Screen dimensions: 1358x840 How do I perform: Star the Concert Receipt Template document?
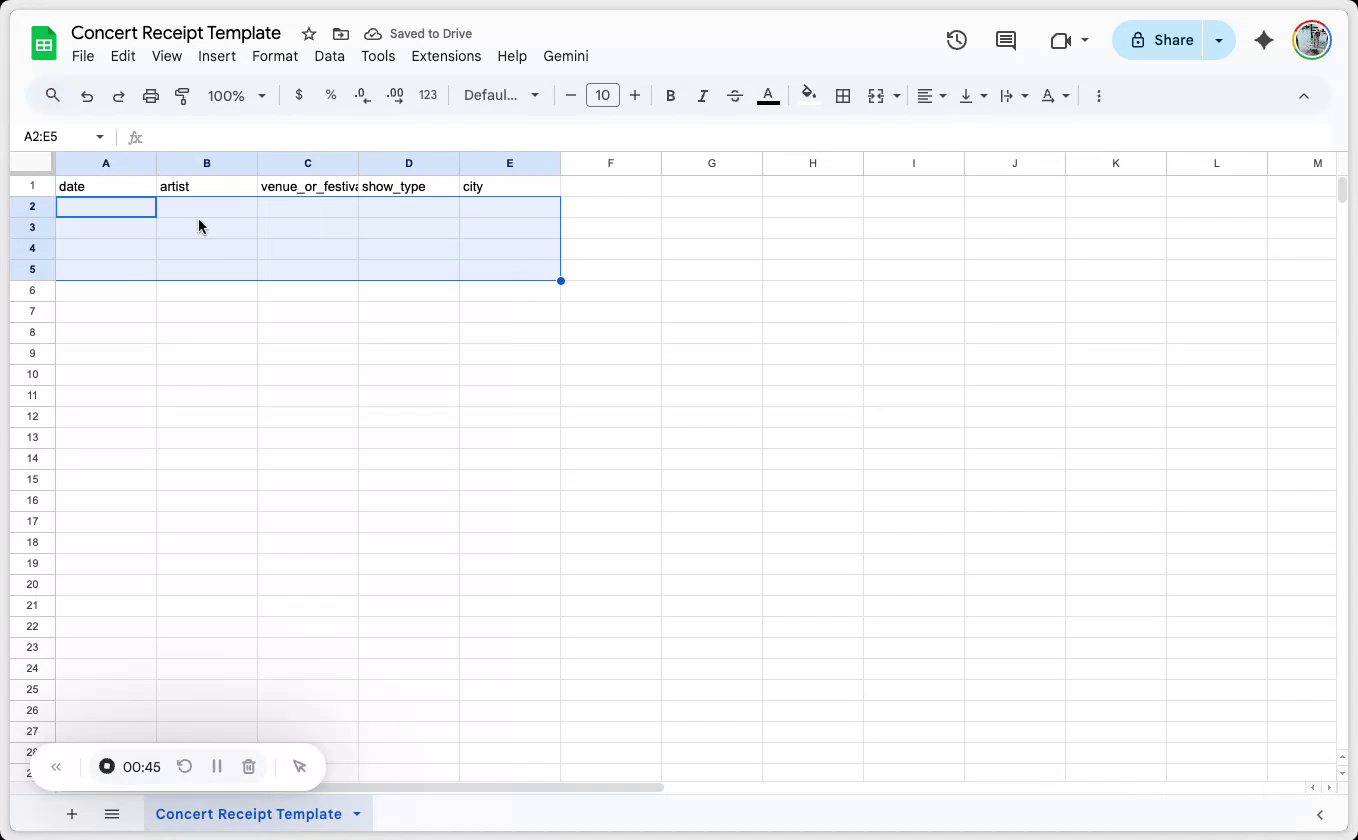point(309,34)
